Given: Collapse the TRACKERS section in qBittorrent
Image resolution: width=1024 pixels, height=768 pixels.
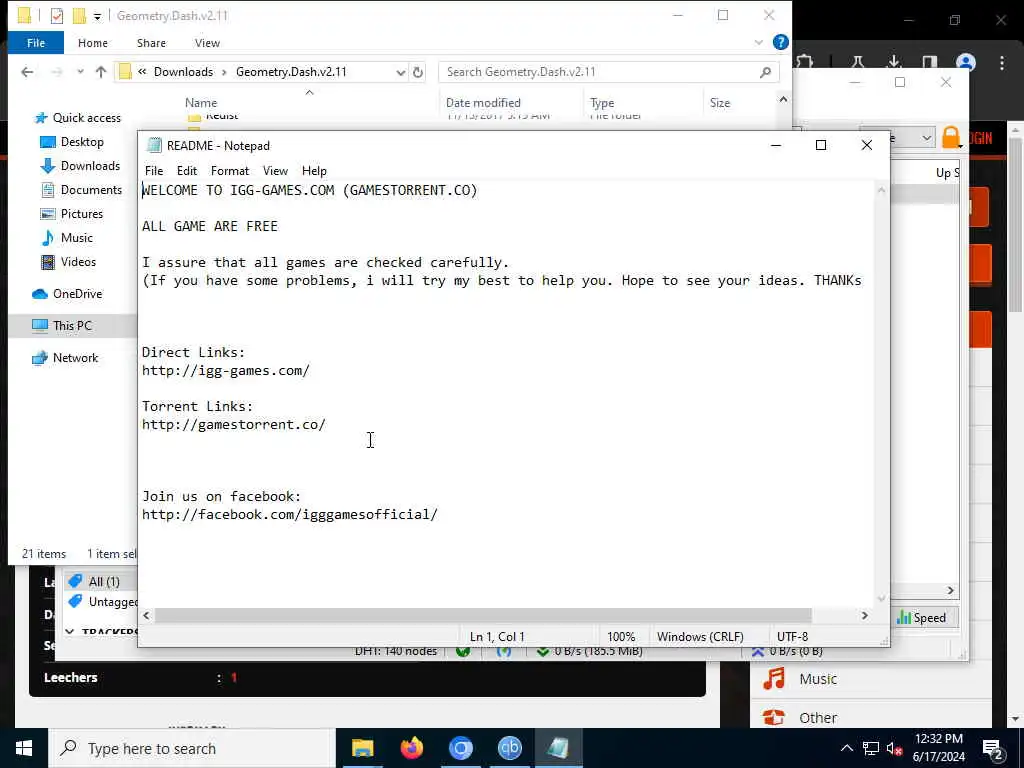Looking at the screenshot, I should [70, 632].
